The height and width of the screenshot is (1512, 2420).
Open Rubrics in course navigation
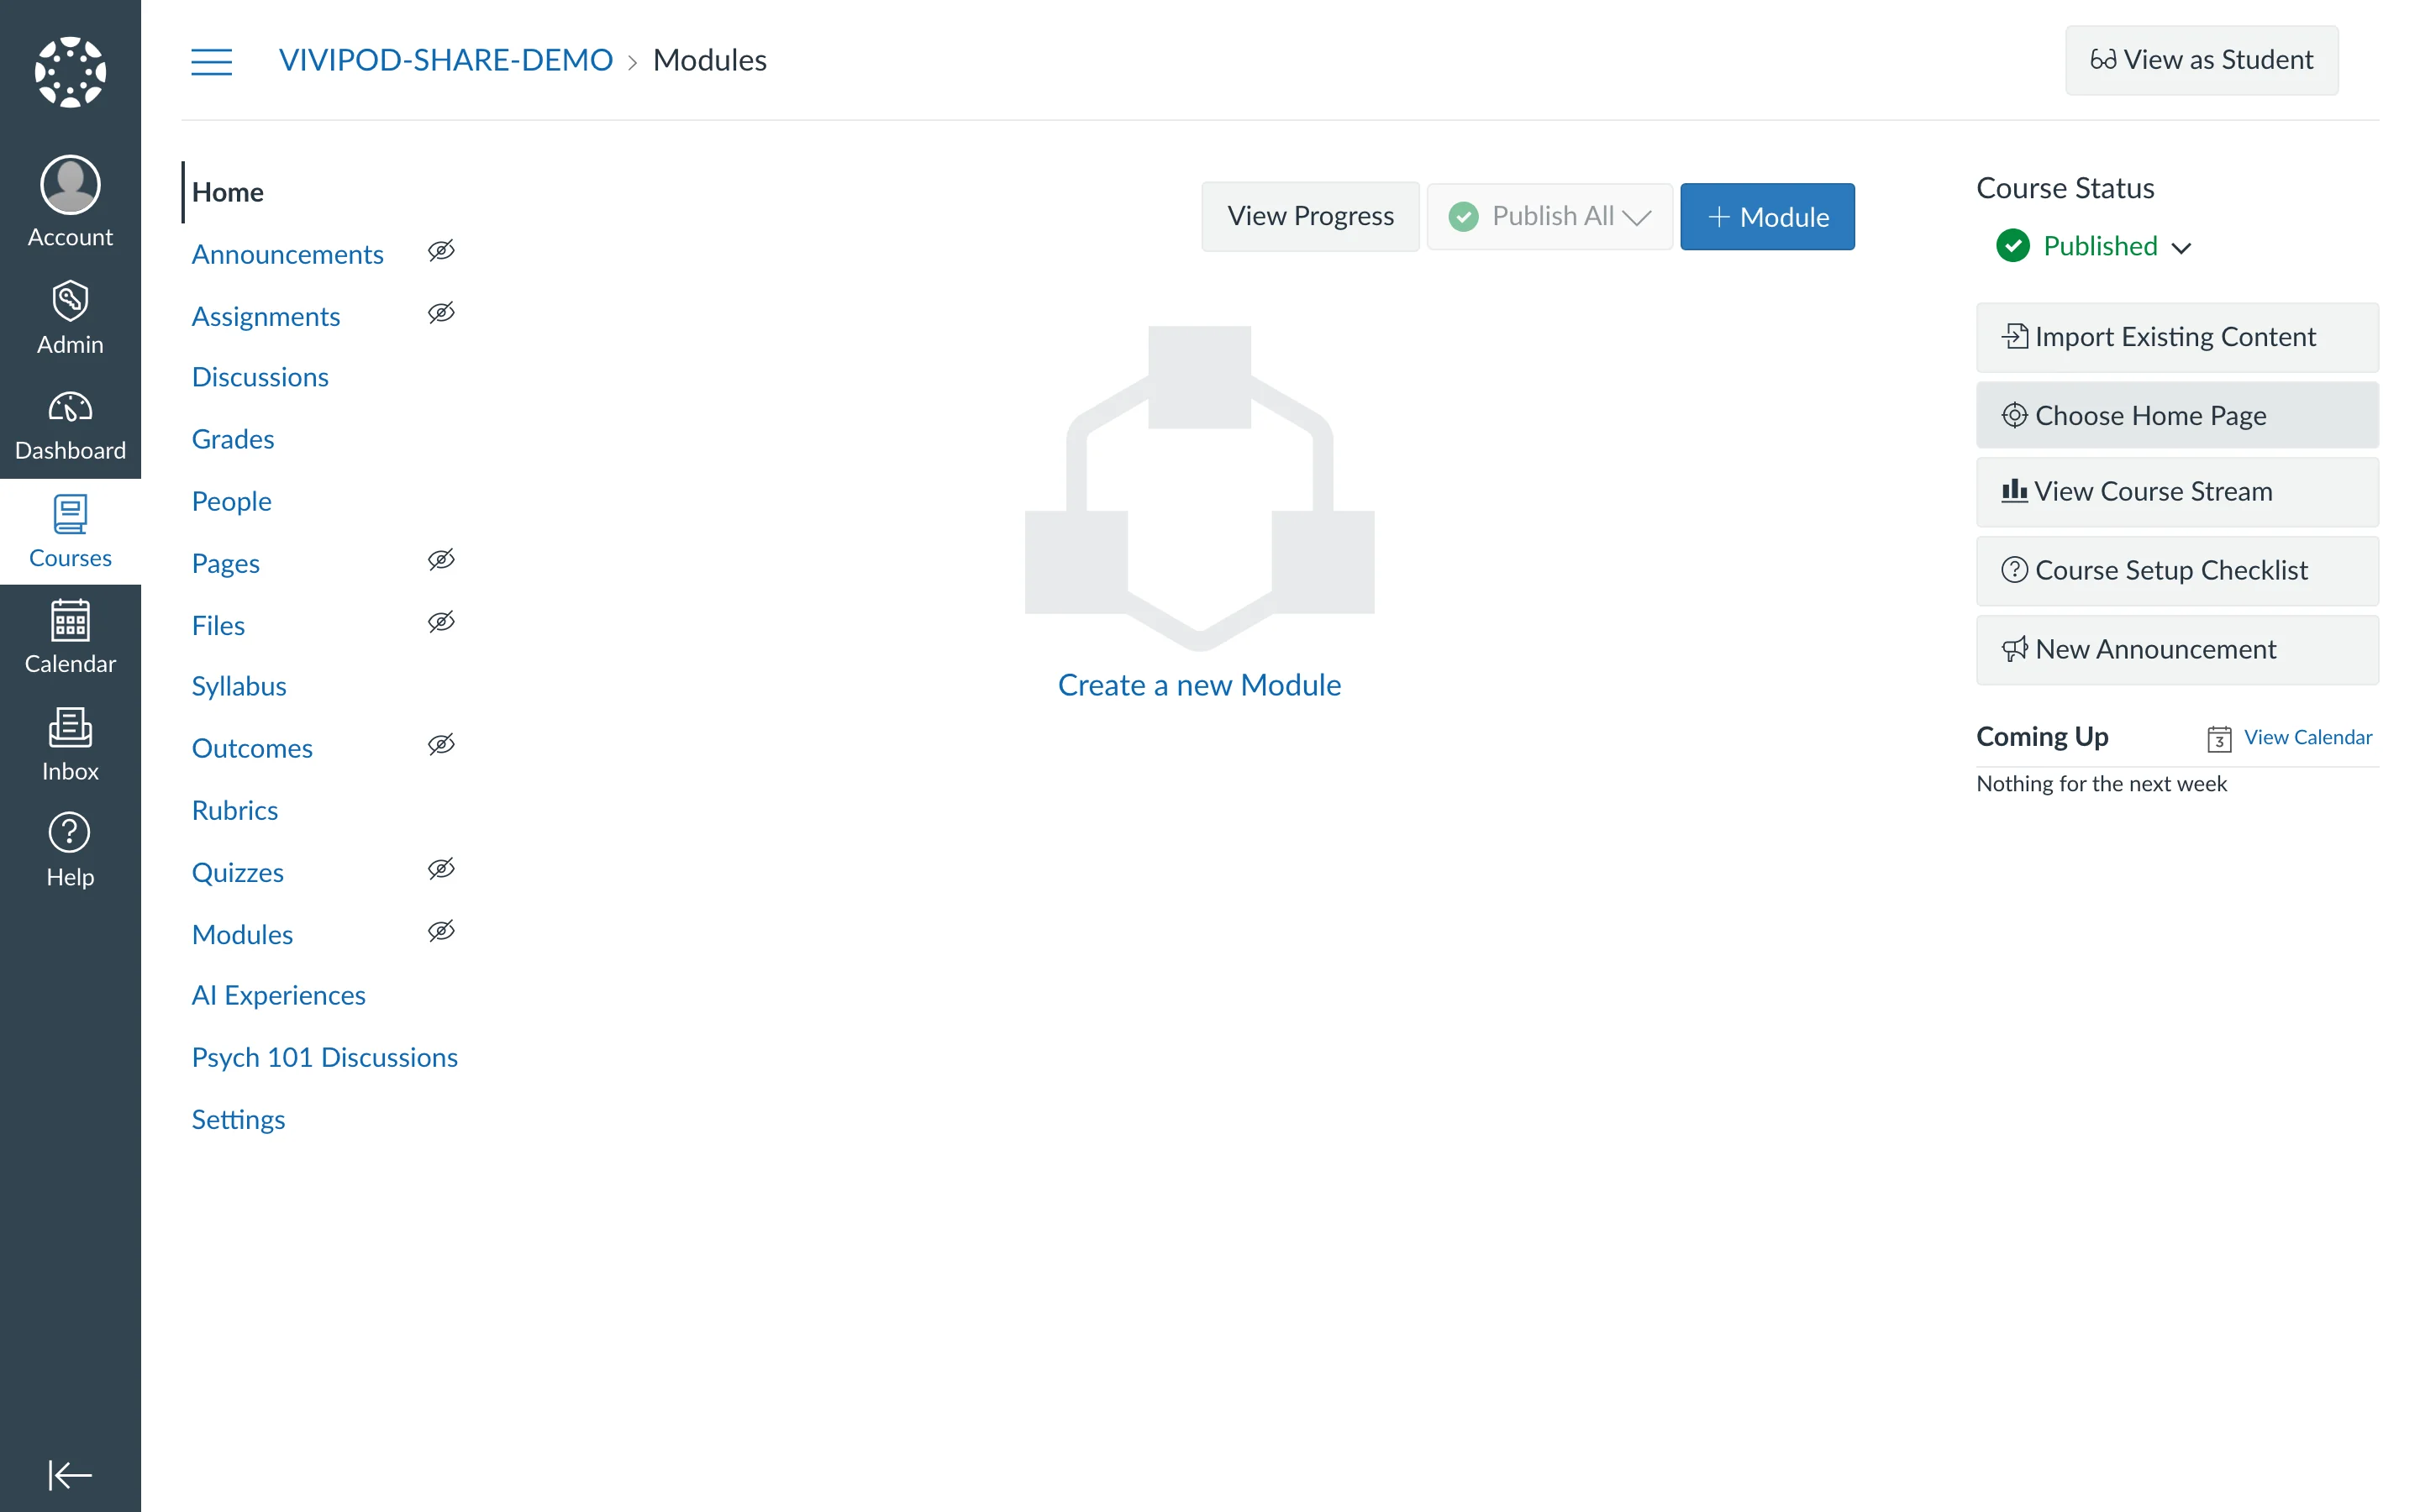[234, 810]
